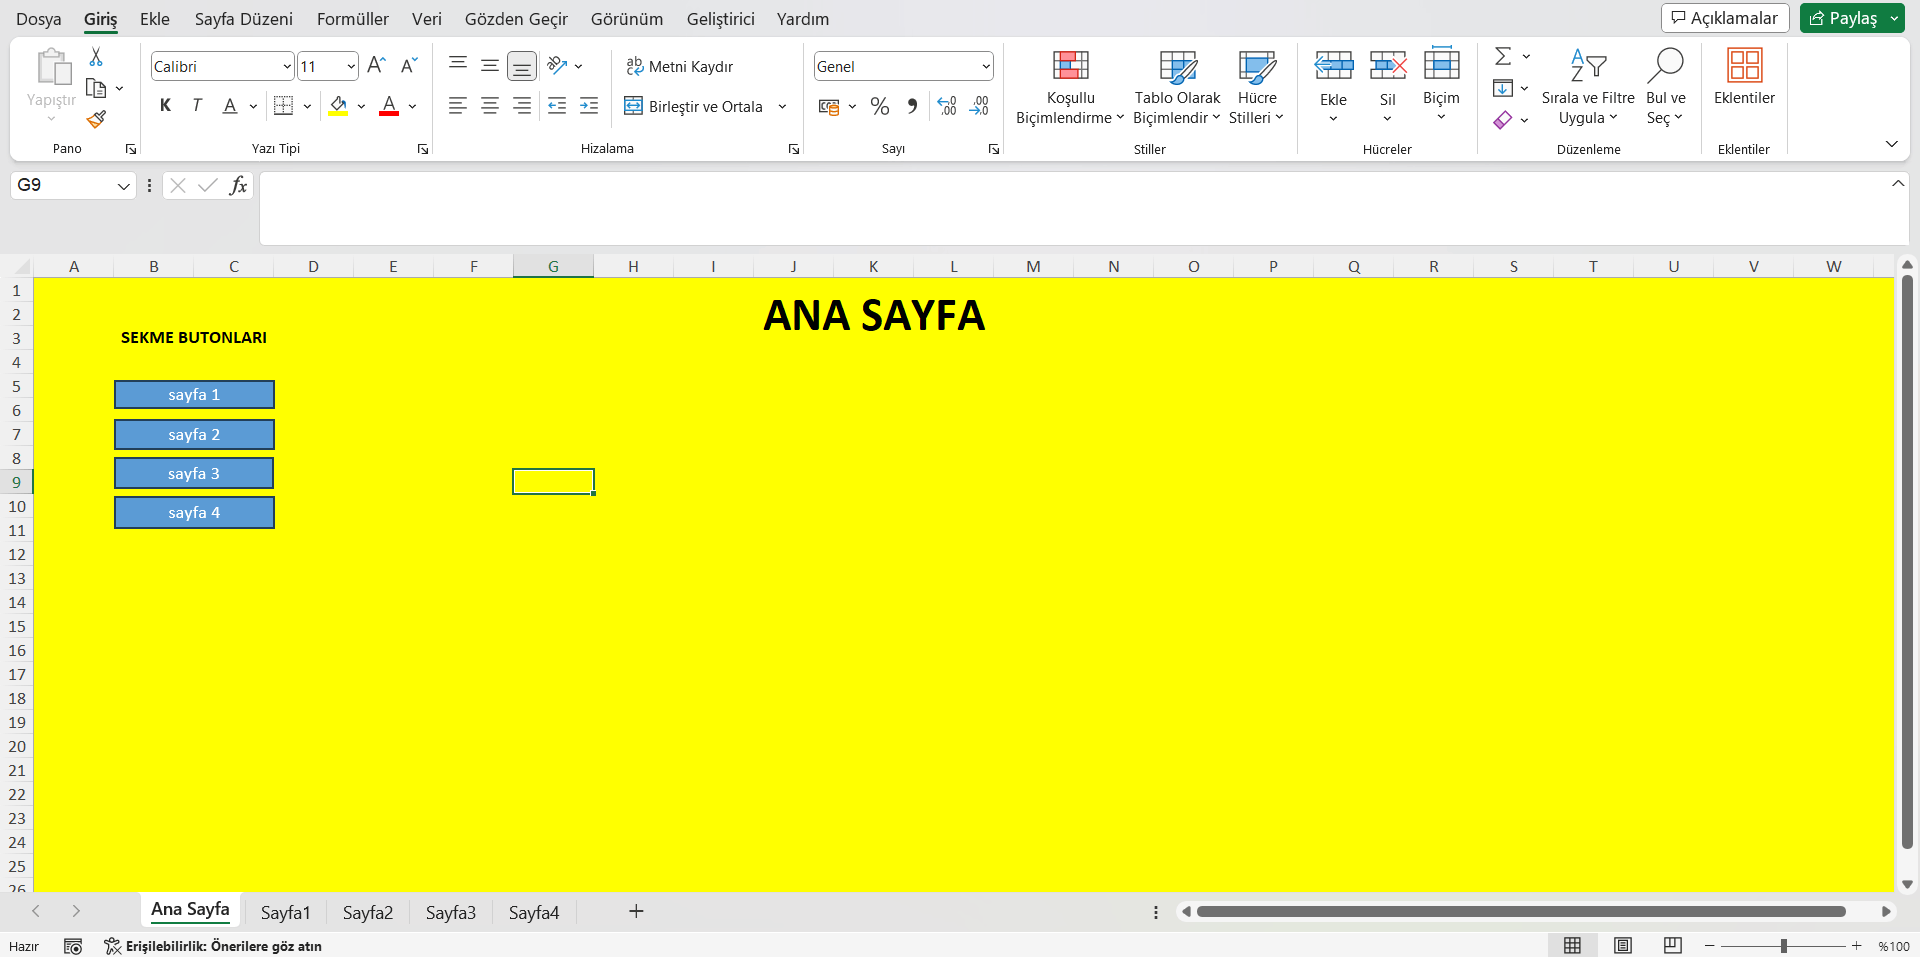
Task: Increase indent icon in Hizalama
Action: (589, 106)
